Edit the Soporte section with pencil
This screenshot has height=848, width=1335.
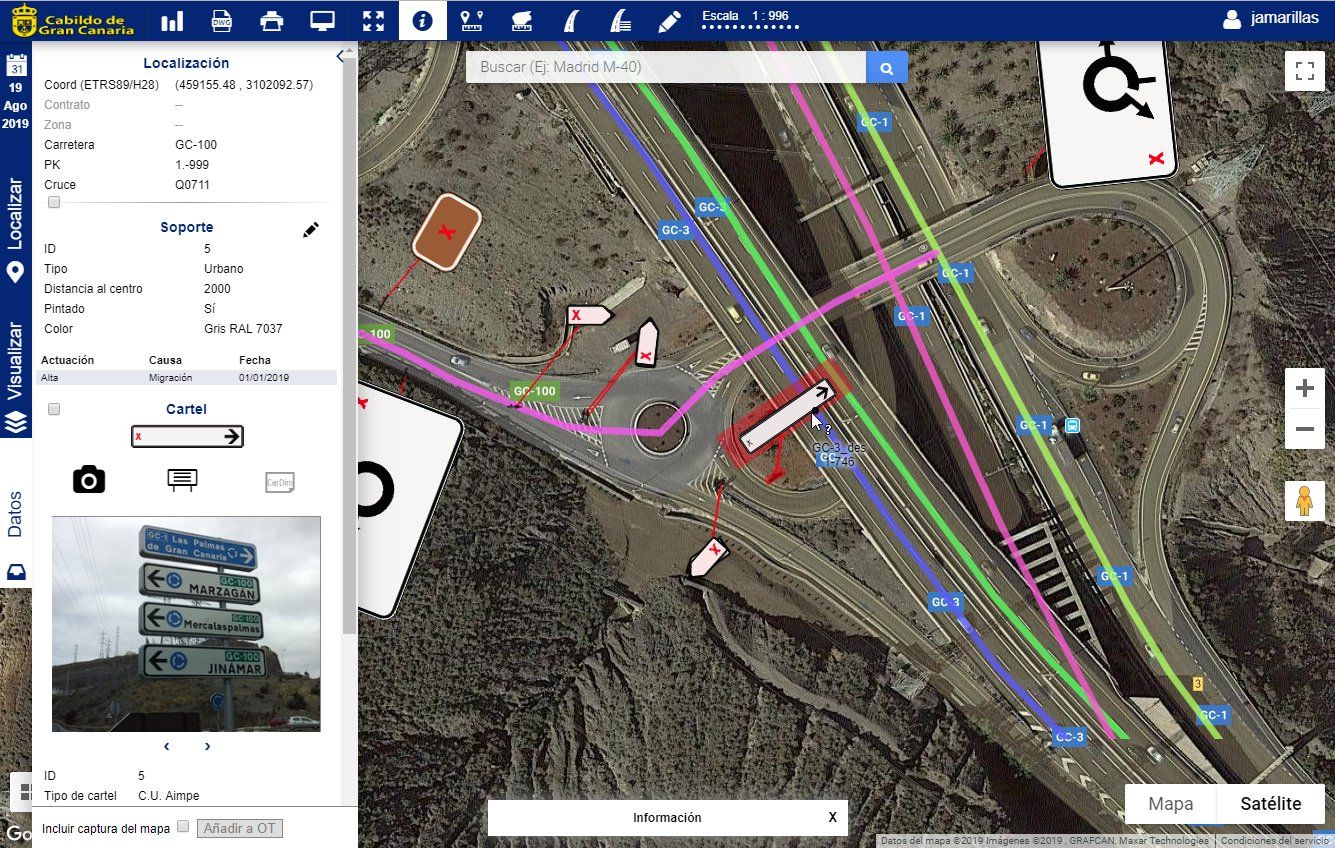tap(311, 230)
